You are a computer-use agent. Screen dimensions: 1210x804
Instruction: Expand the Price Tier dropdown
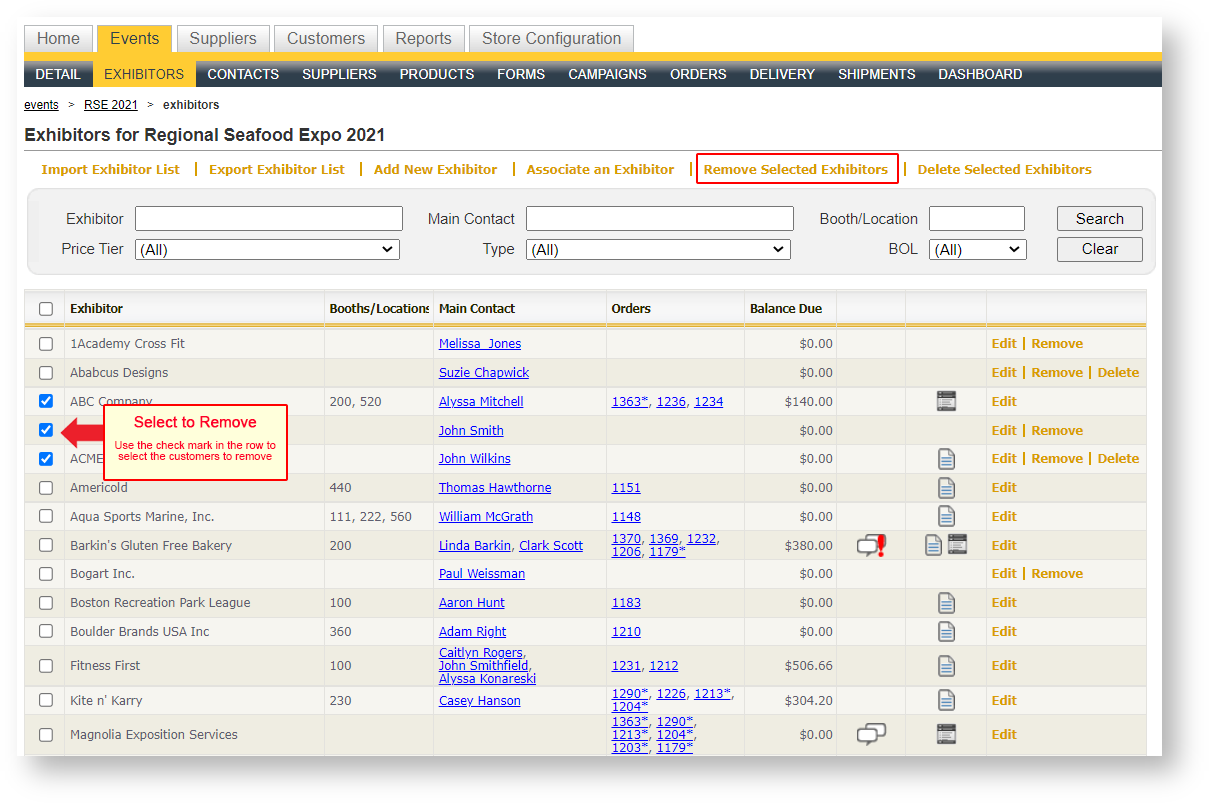(x=267, y=250)
